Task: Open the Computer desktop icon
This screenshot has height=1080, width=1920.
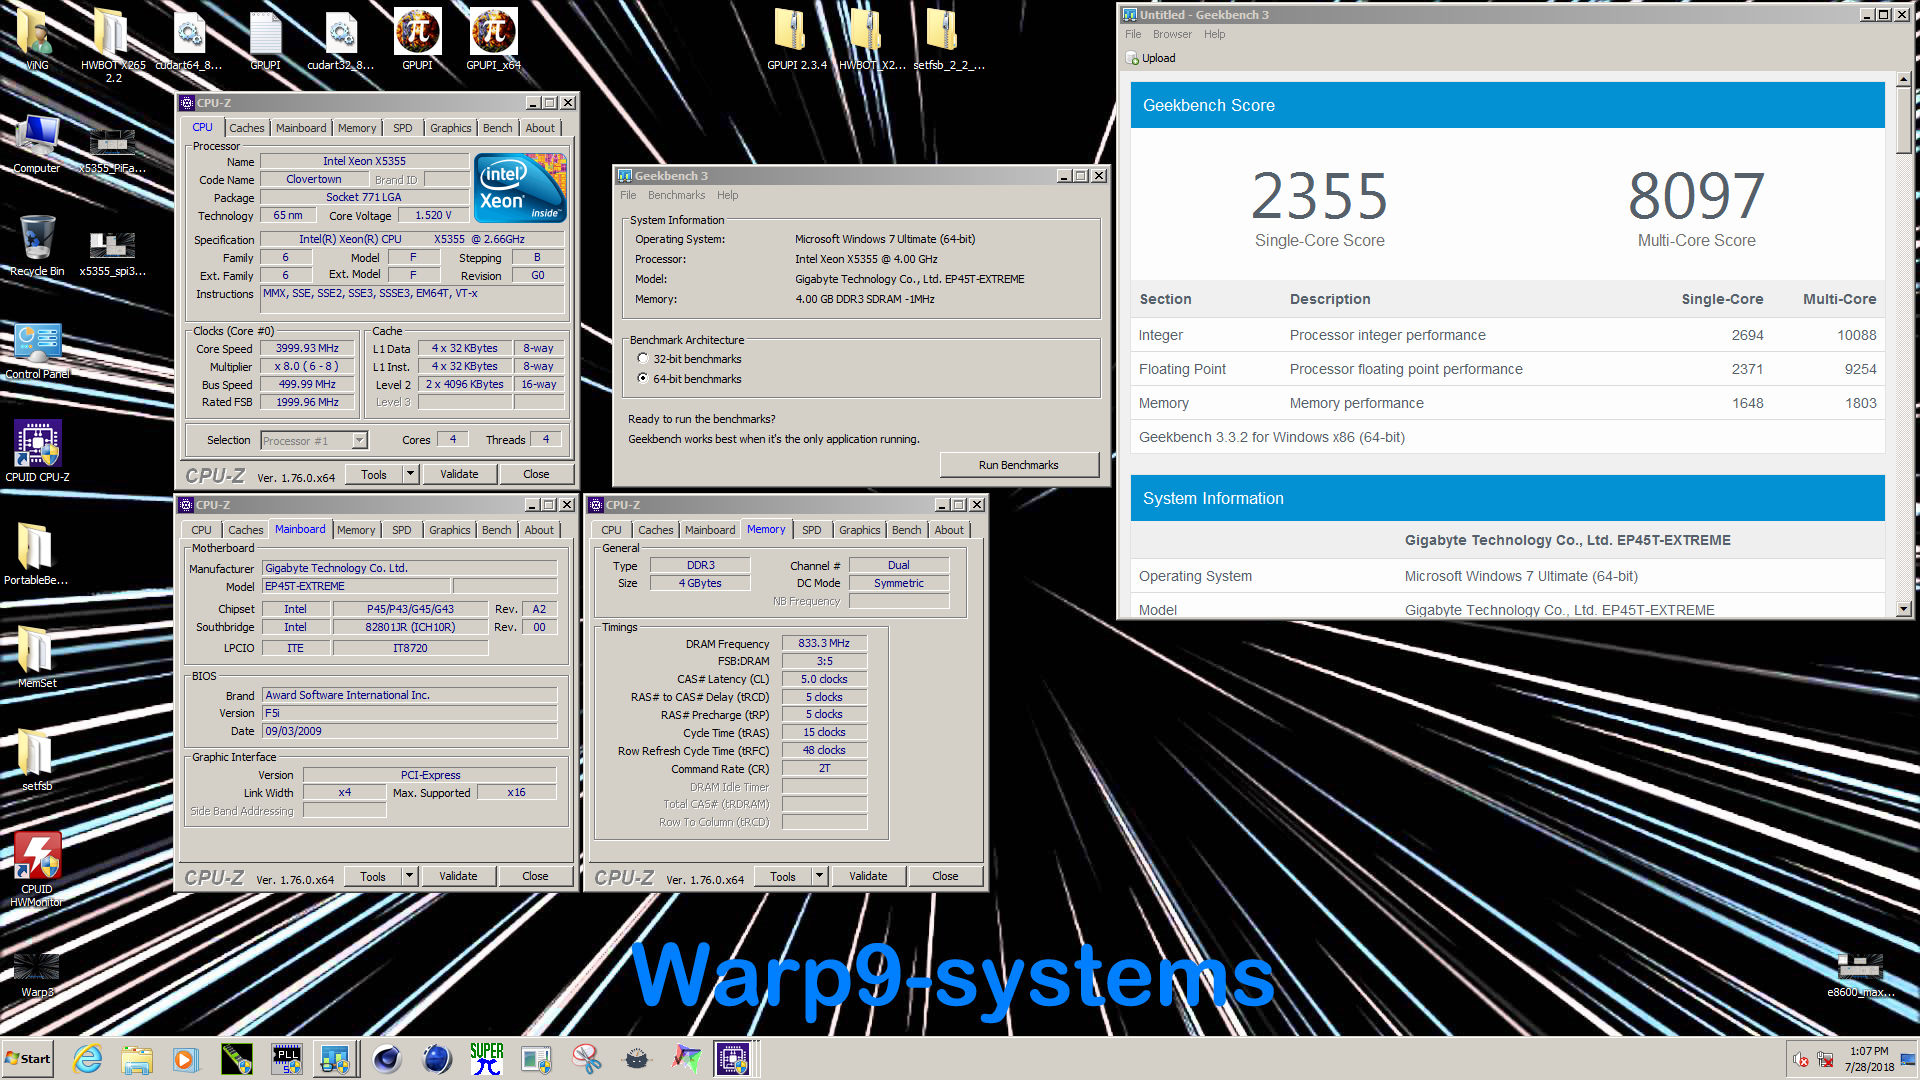Action: coord(37,145)
